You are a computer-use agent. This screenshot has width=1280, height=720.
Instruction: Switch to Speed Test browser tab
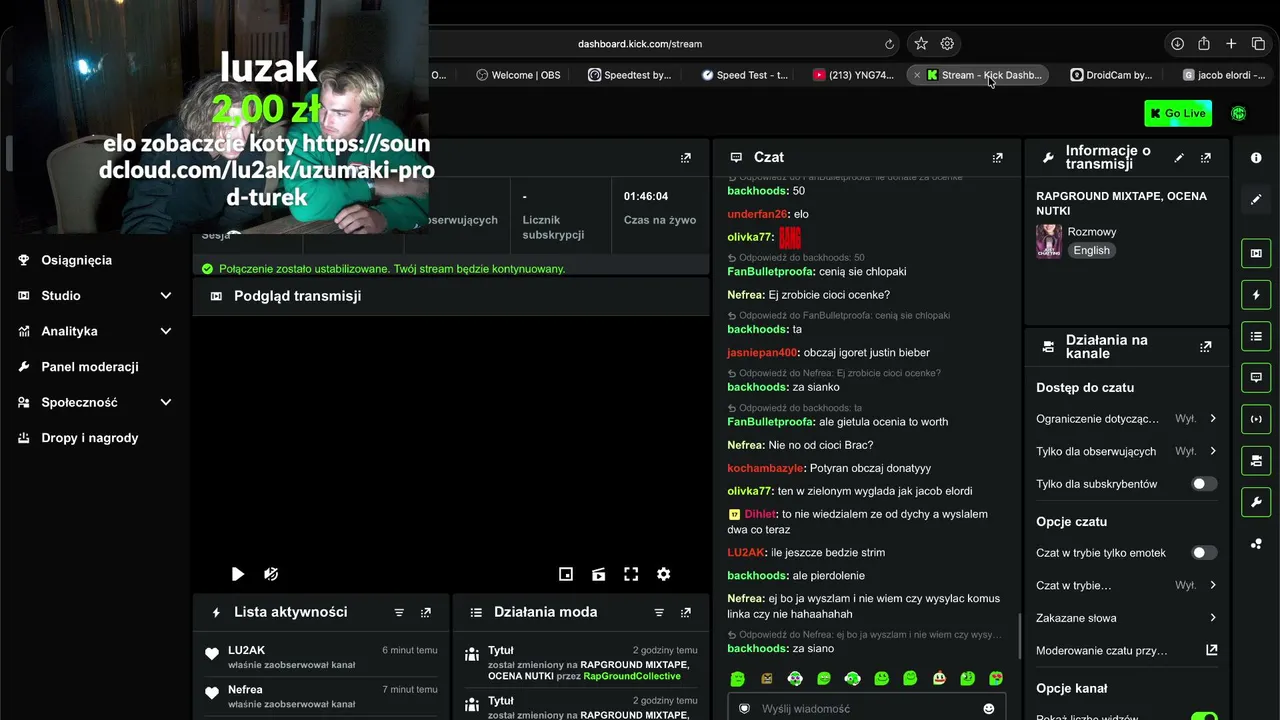tap(744, 75)
